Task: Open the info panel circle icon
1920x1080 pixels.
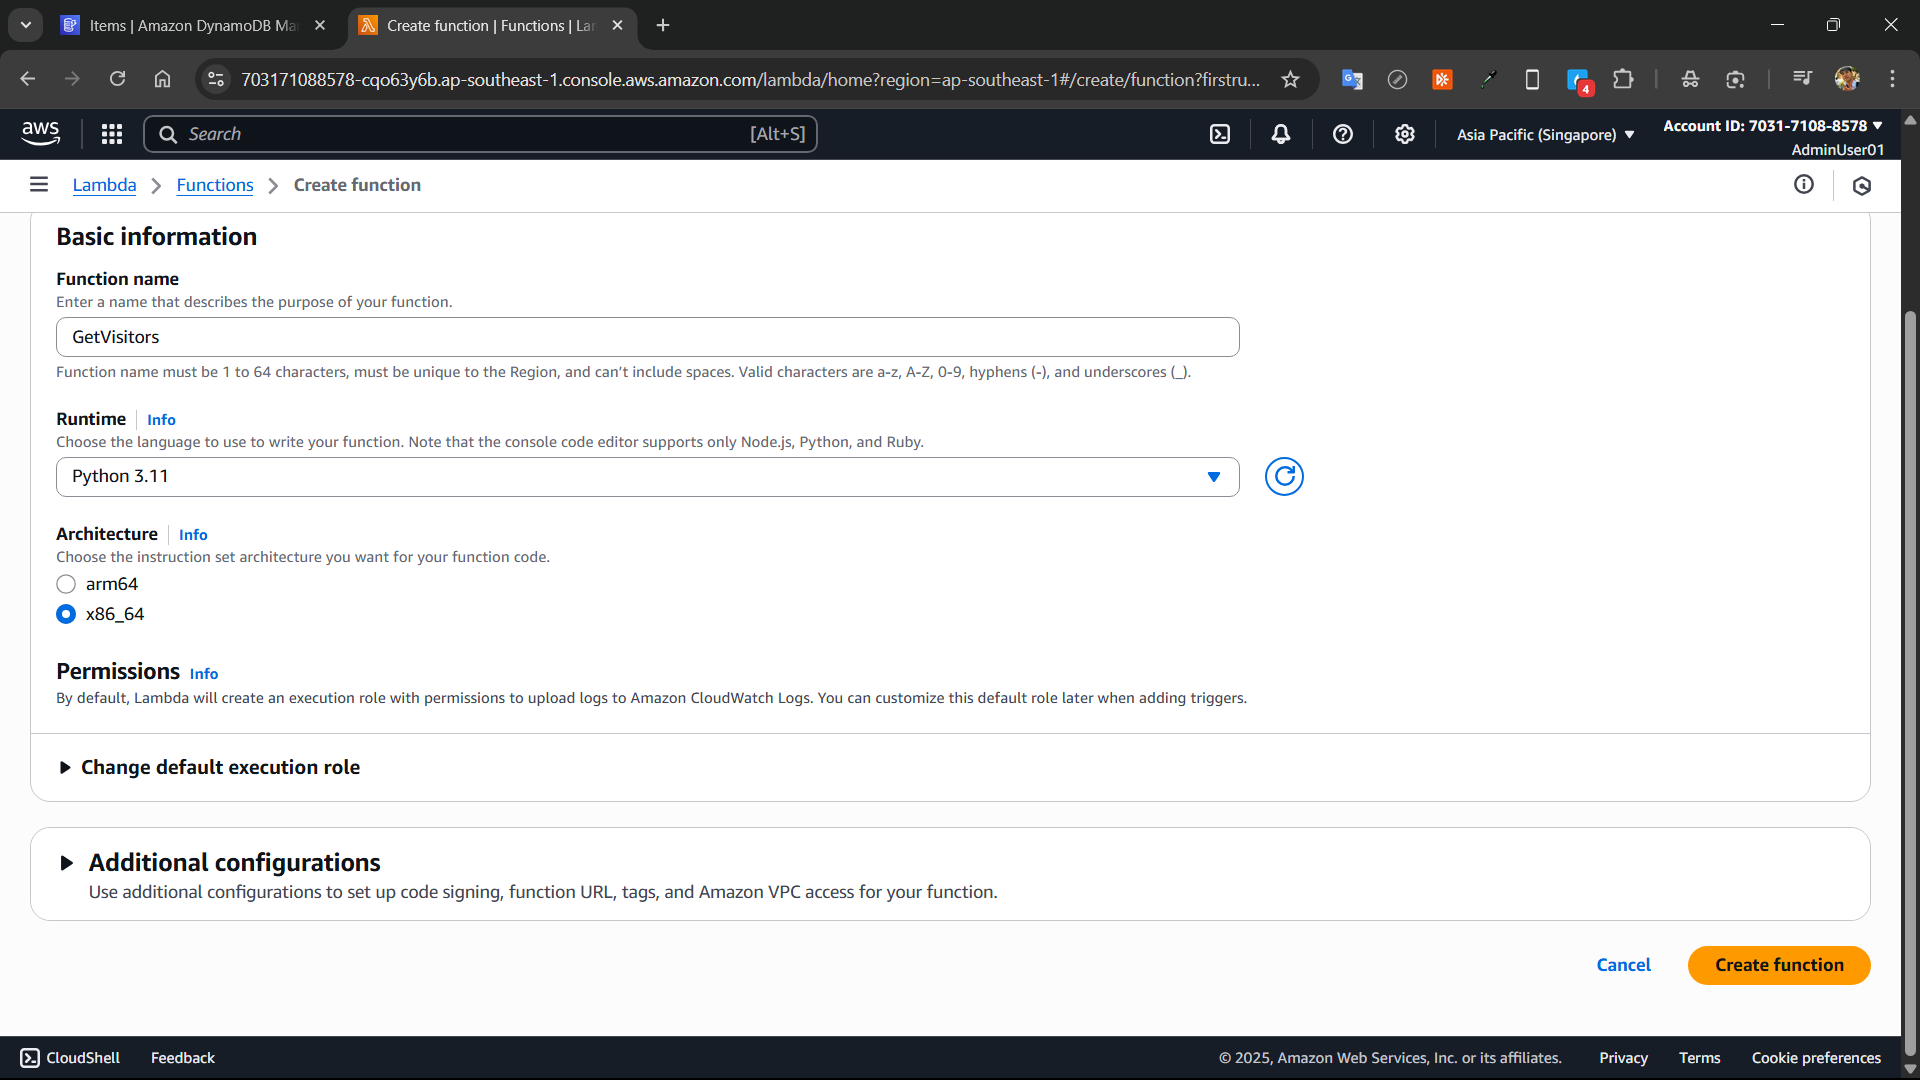Action: pyautogui.click(x=1804, y=184)
